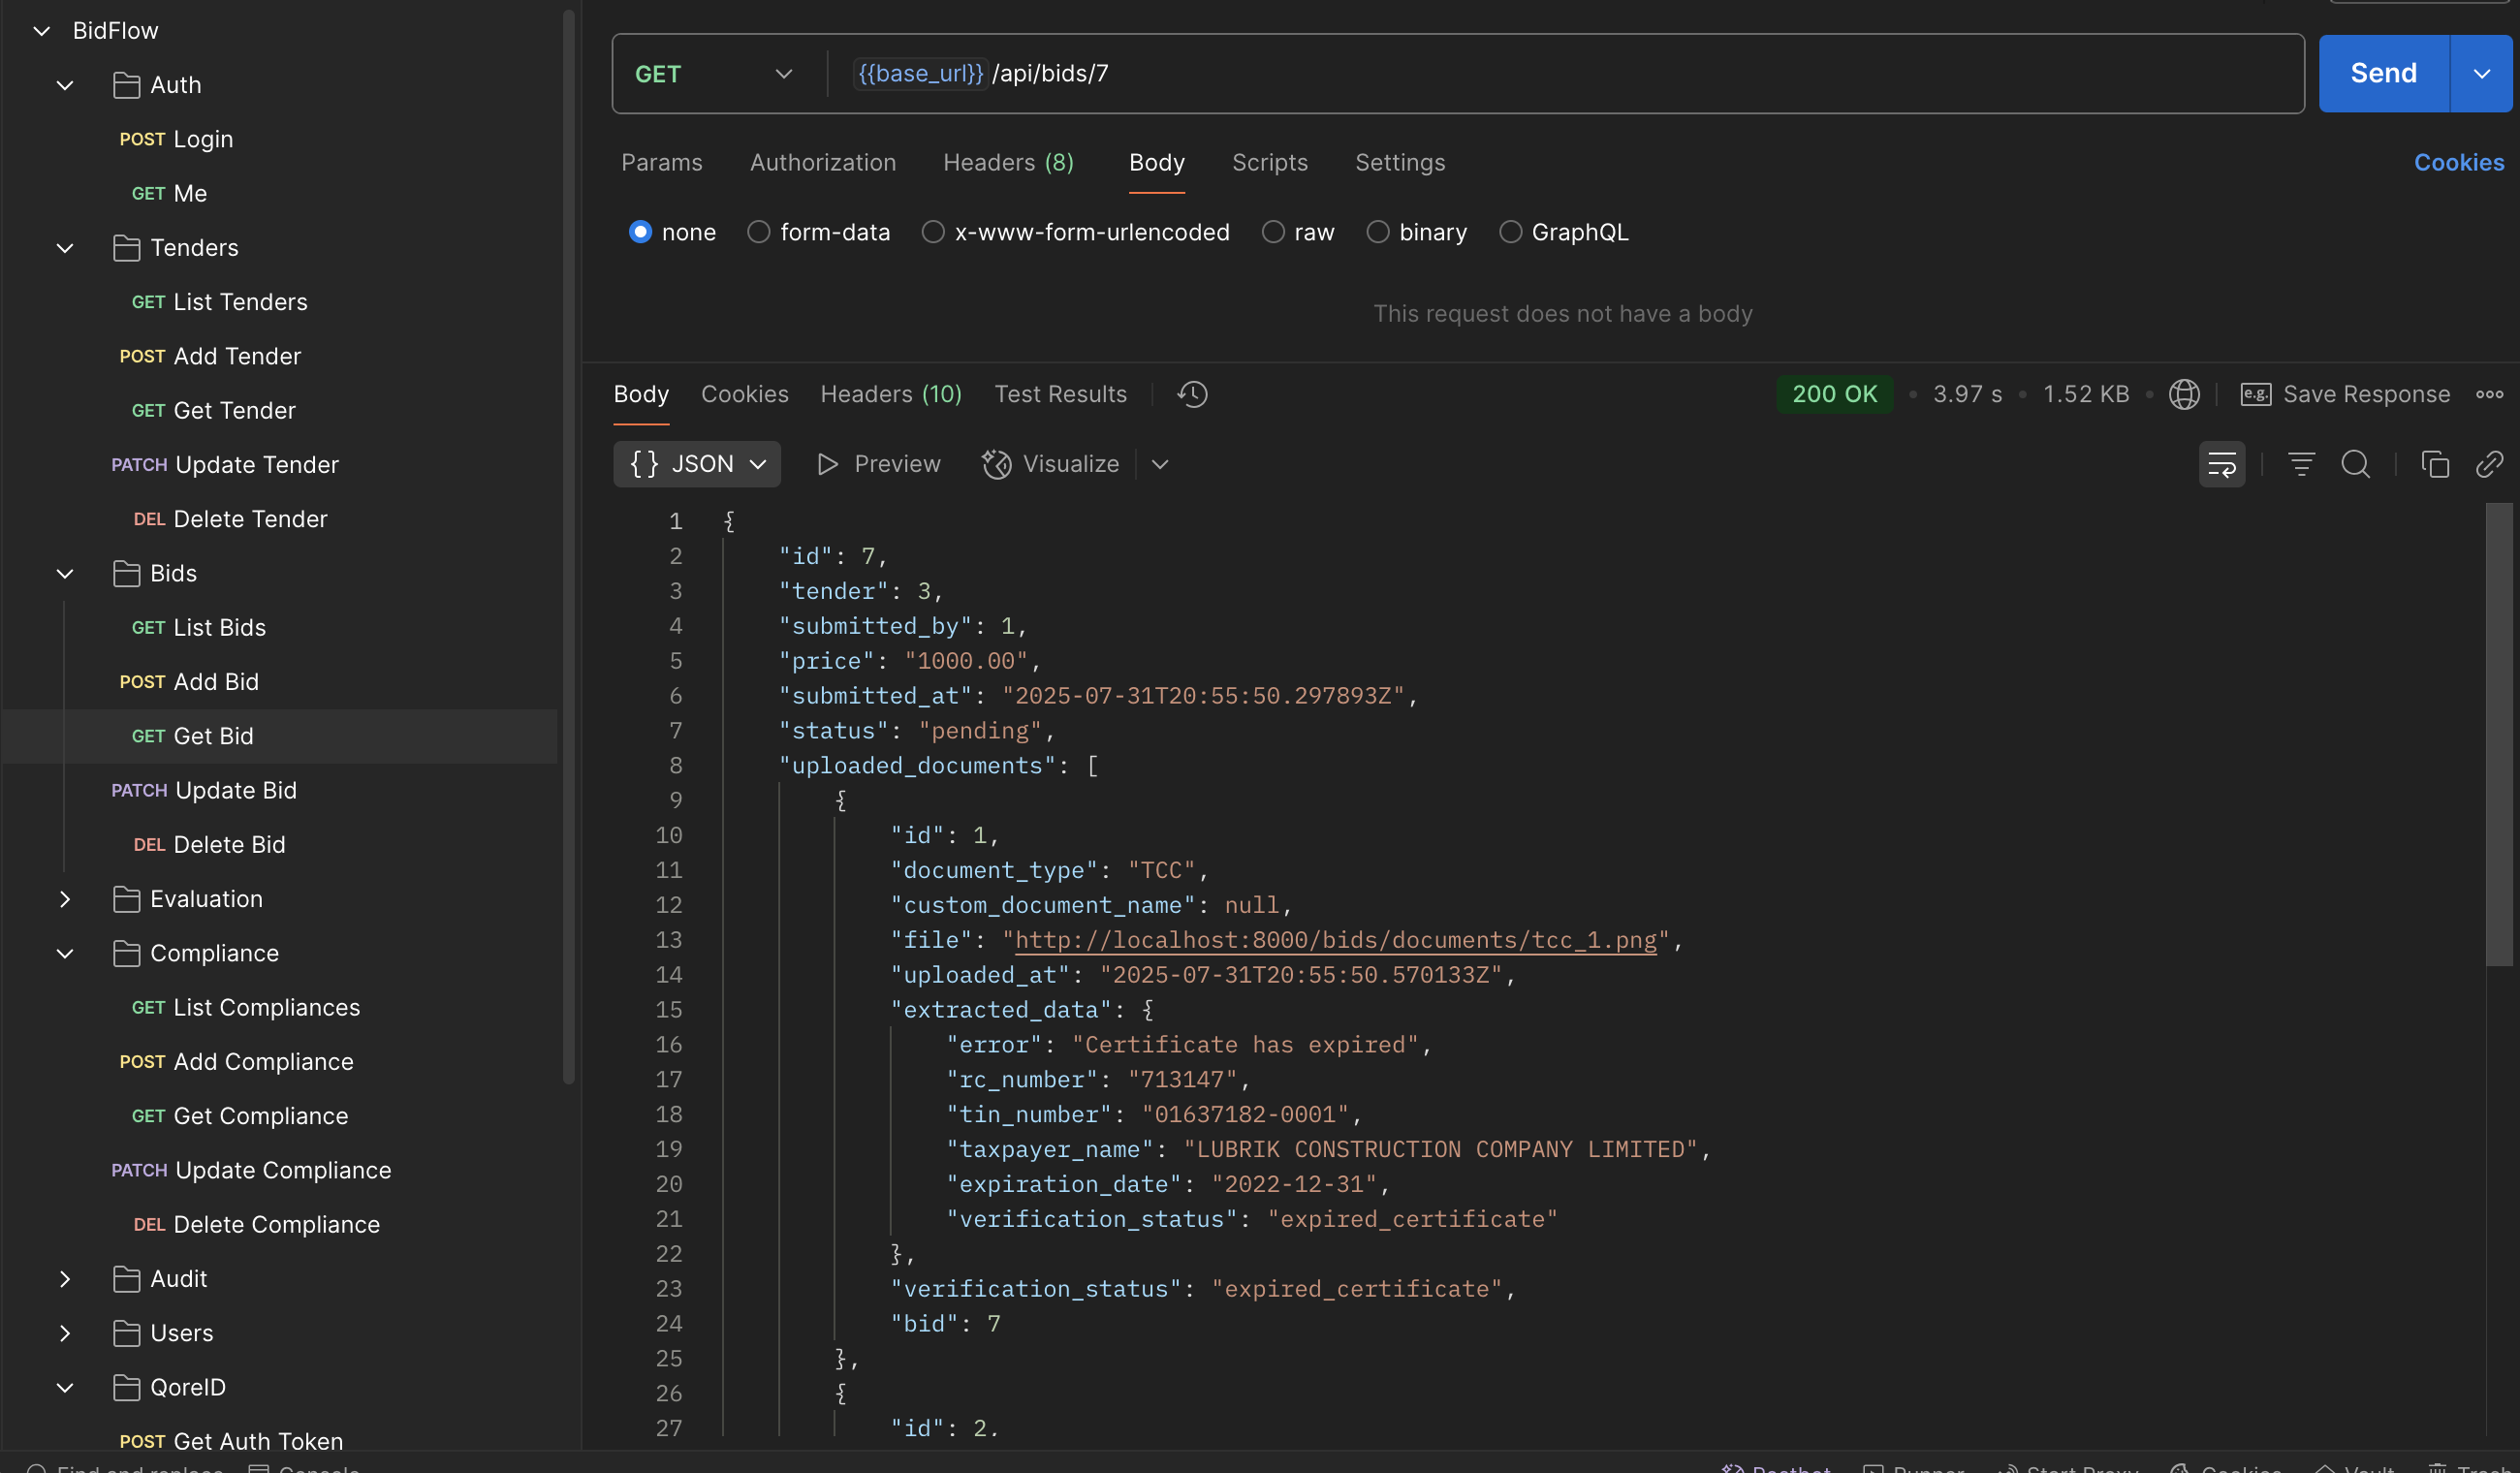
Task: Click the response body vertical scrollbar
Action: [x=2497, y=734]
